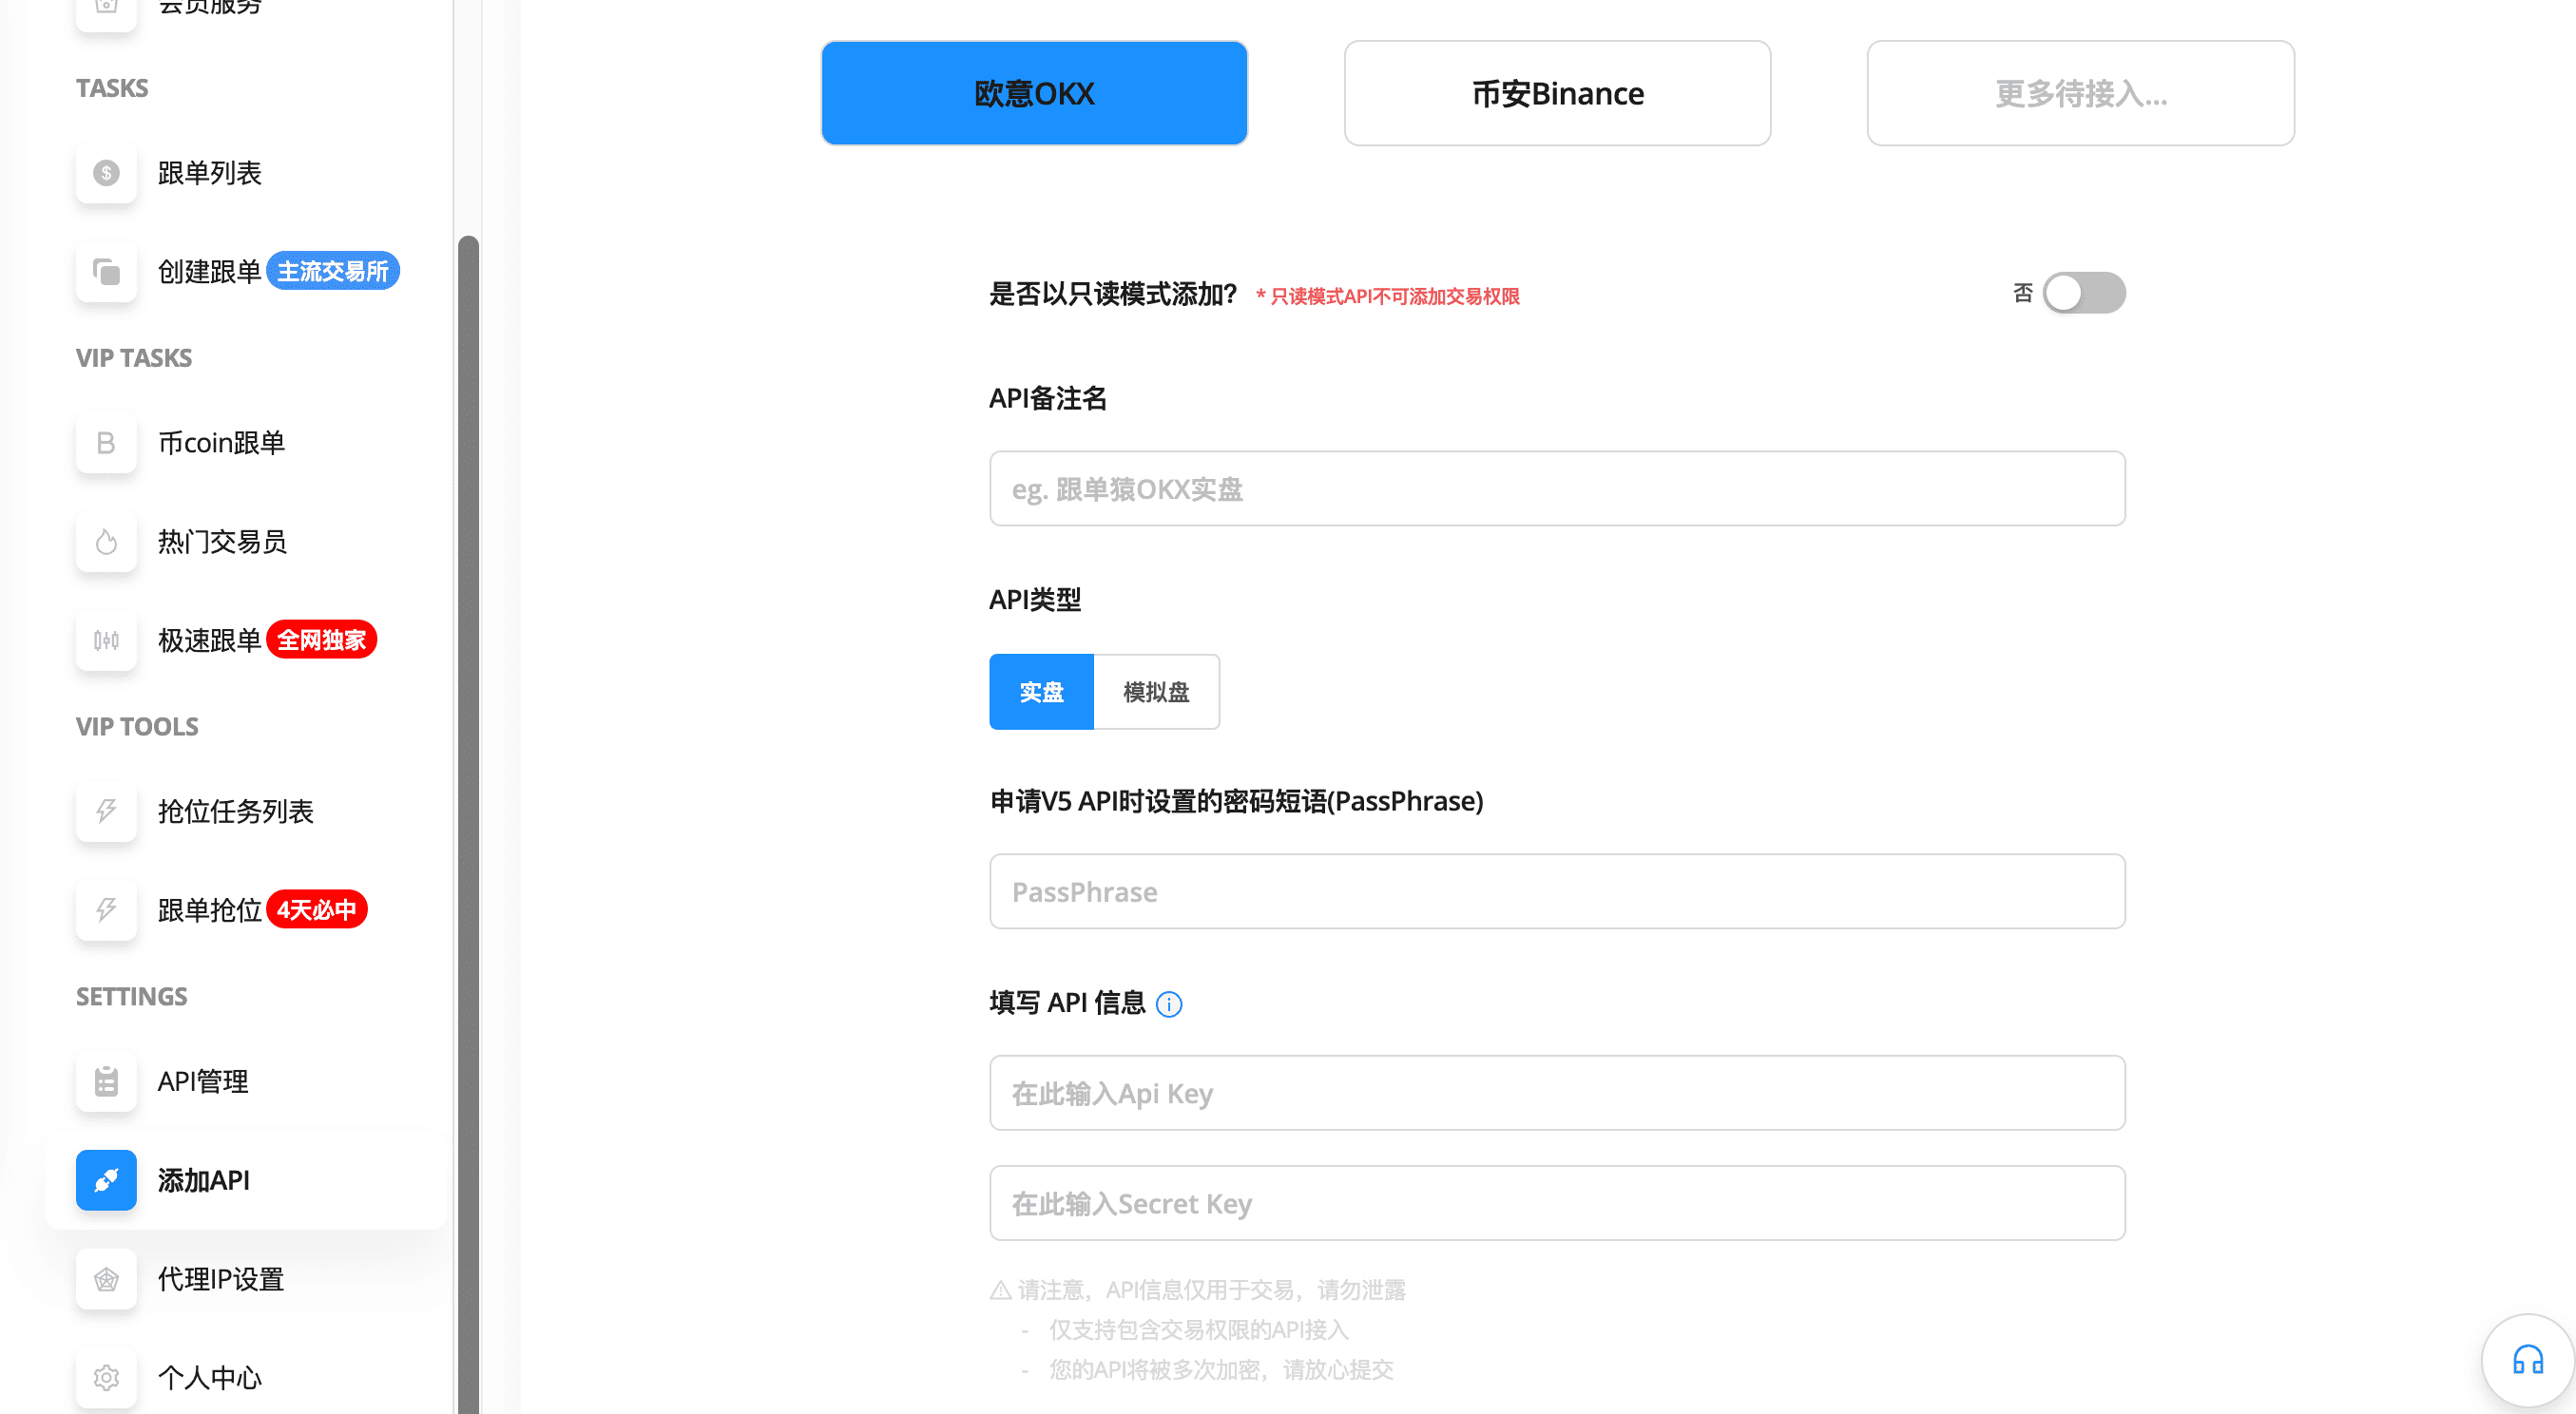Click the info icon next to 填写 API 信息
Viewport: 2576px width, 1414px height.
1169,1004
